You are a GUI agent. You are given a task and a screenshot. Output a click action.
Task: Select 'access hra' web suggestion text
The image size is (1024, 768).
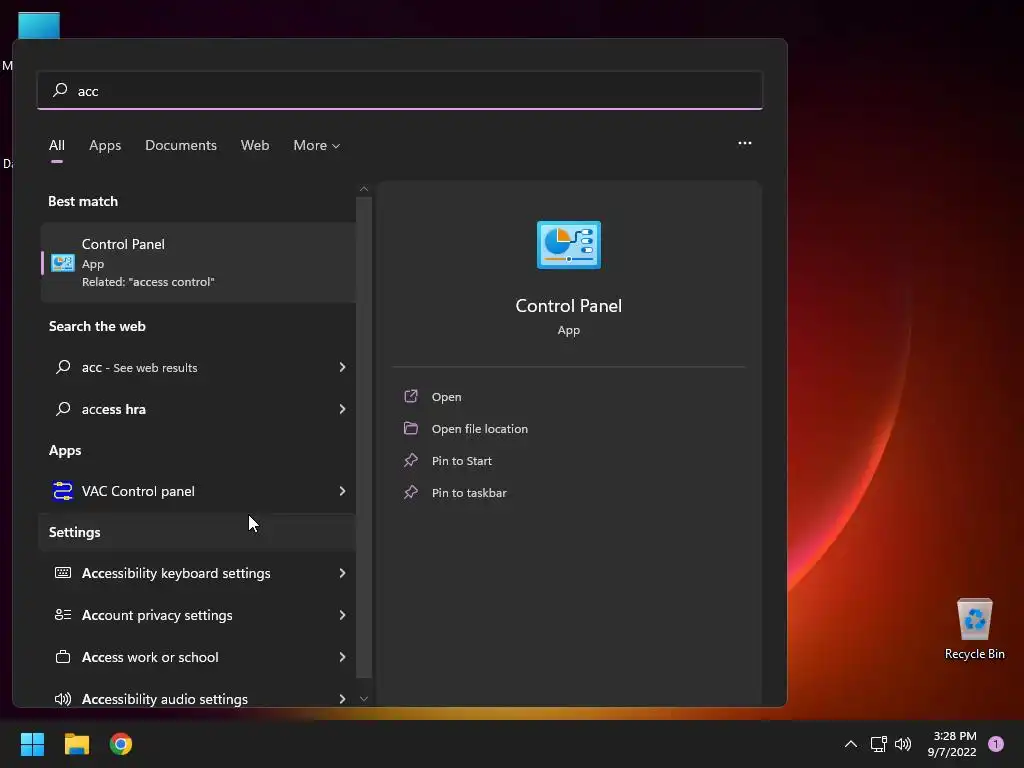click(x=114, y=409)
